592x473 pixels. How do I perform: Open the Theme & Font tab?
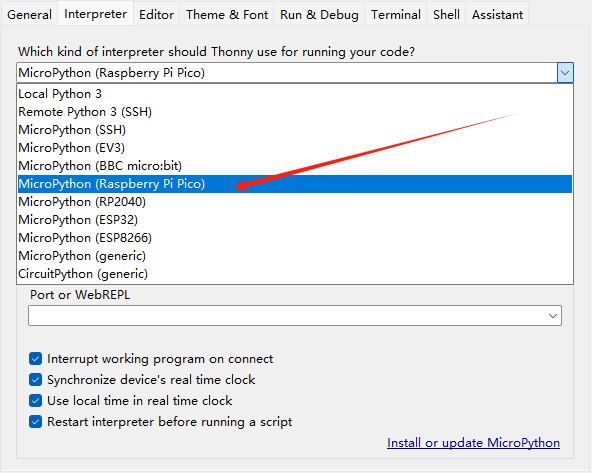227,14
